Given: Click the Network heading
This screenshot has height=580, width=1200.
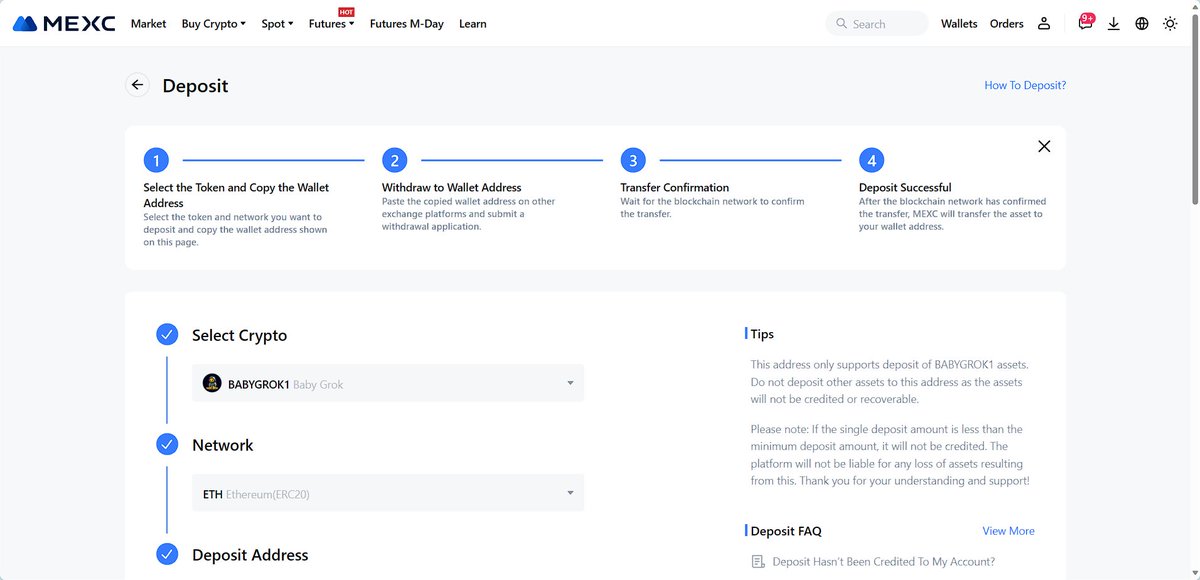Looking at the screenshot, I should [x=222, y=445].
